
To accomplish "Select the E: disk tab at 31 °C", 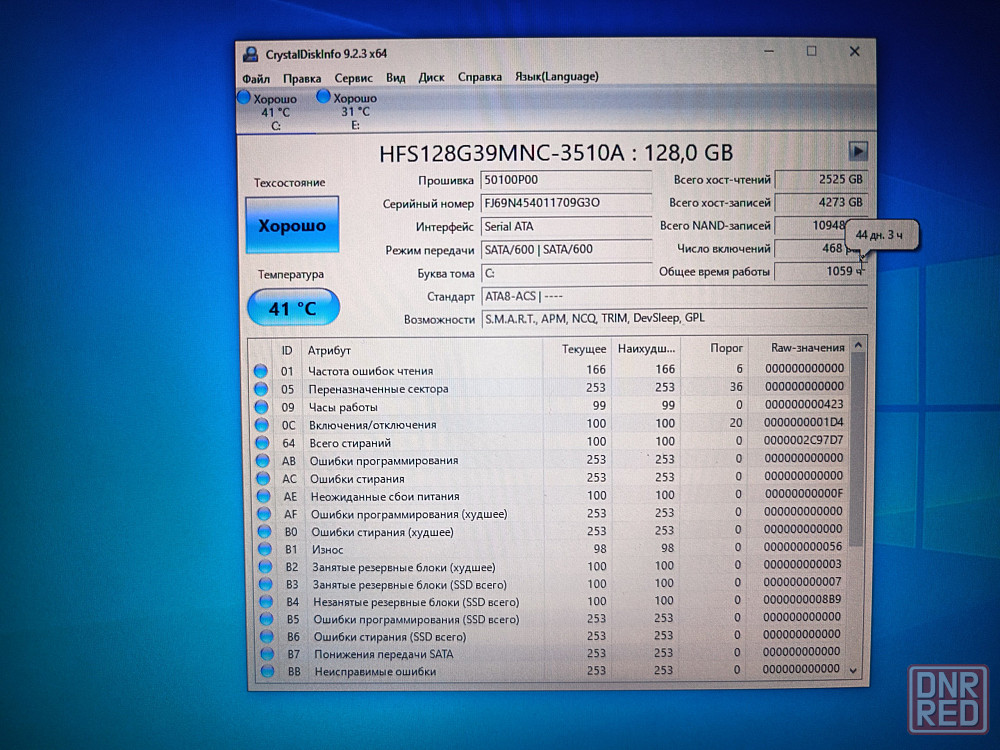I will coord(355,112).
